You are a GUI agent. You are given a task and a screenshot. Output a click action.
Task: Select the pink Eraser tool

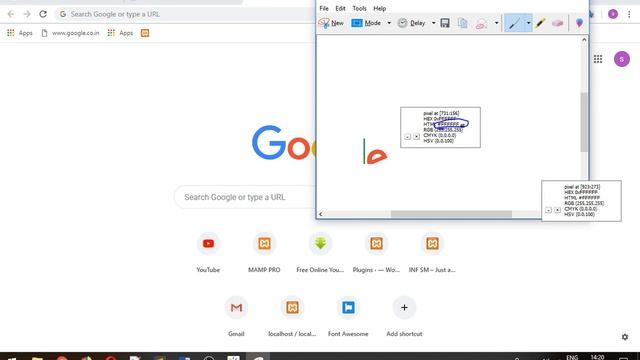coord(558,23)
